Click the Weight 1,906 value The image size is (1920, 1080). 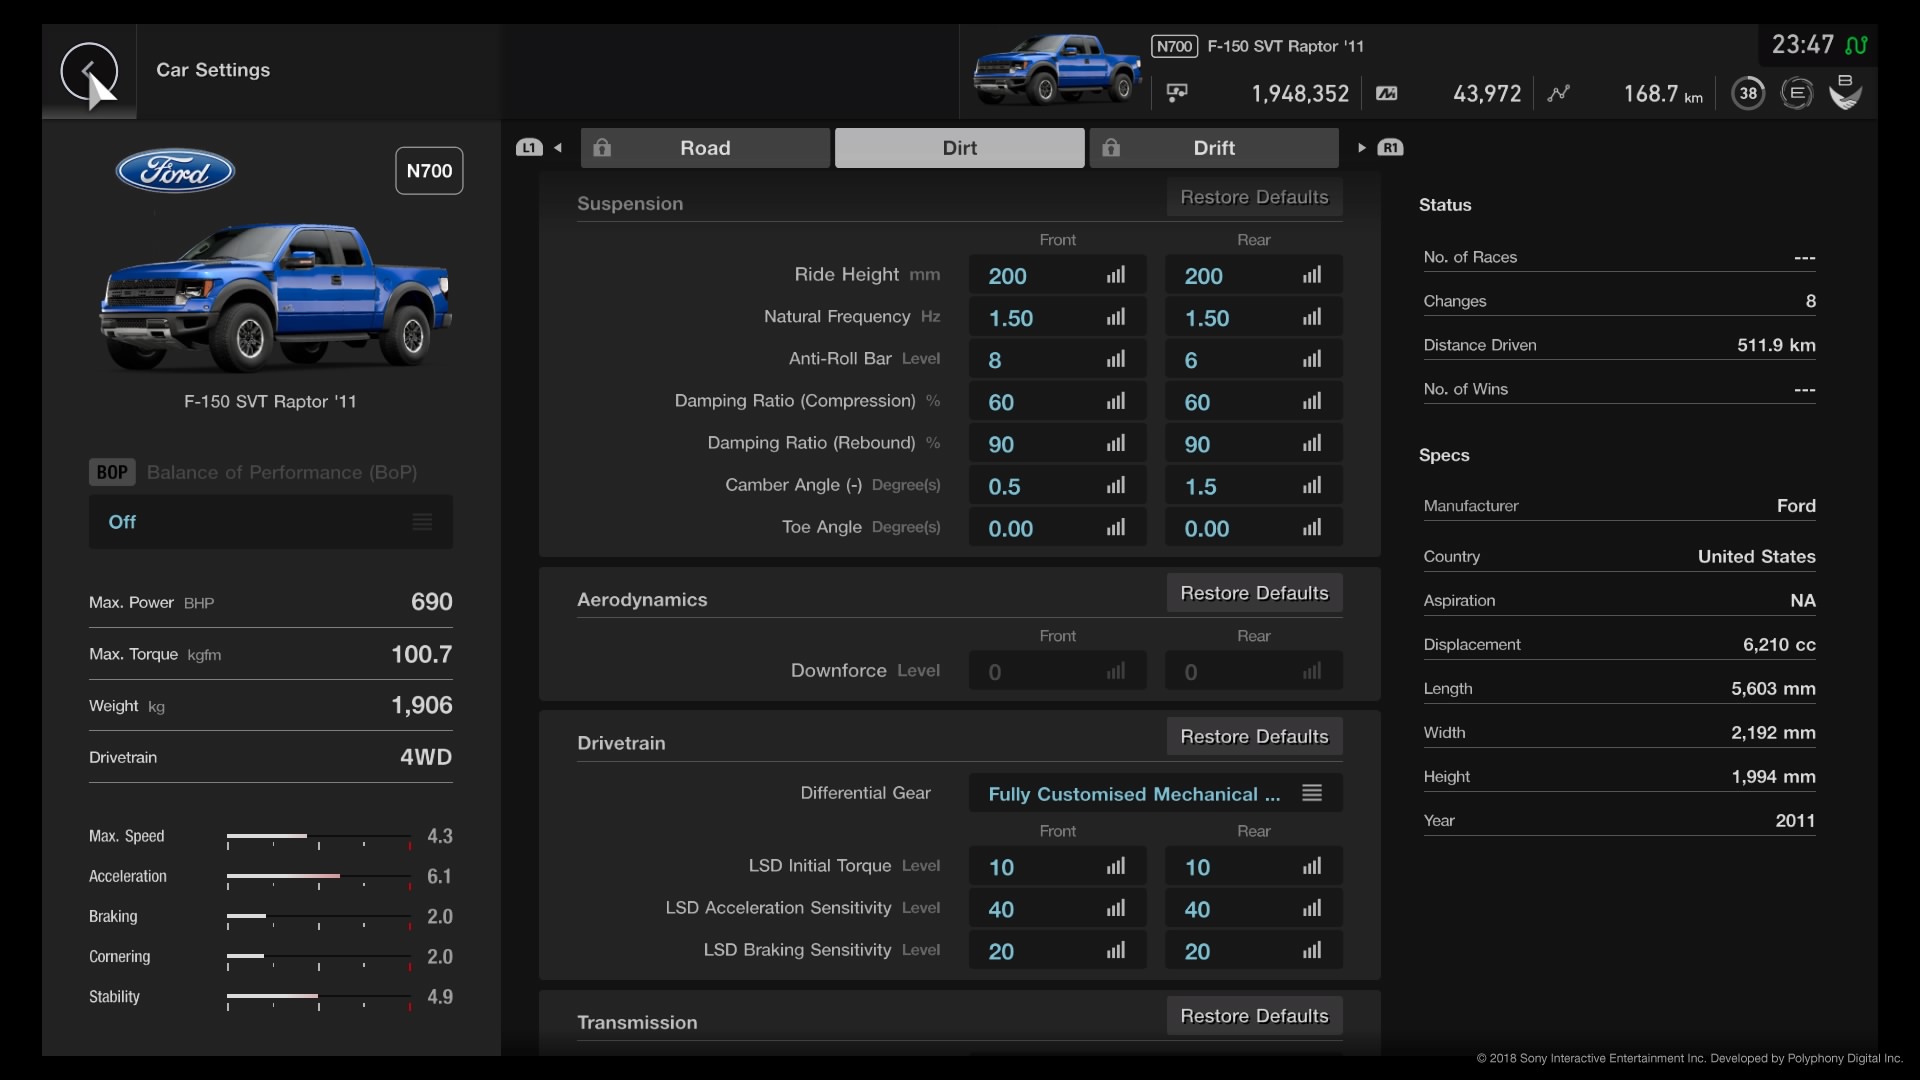422,705
